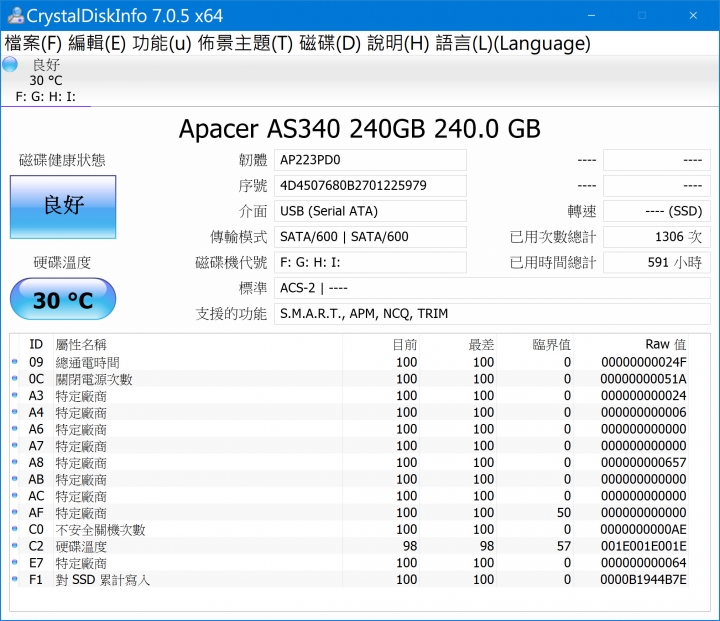Close the CrystalDiskInfo window
Viewport: 720px width, 621px height.
click(x=693, y=16)
